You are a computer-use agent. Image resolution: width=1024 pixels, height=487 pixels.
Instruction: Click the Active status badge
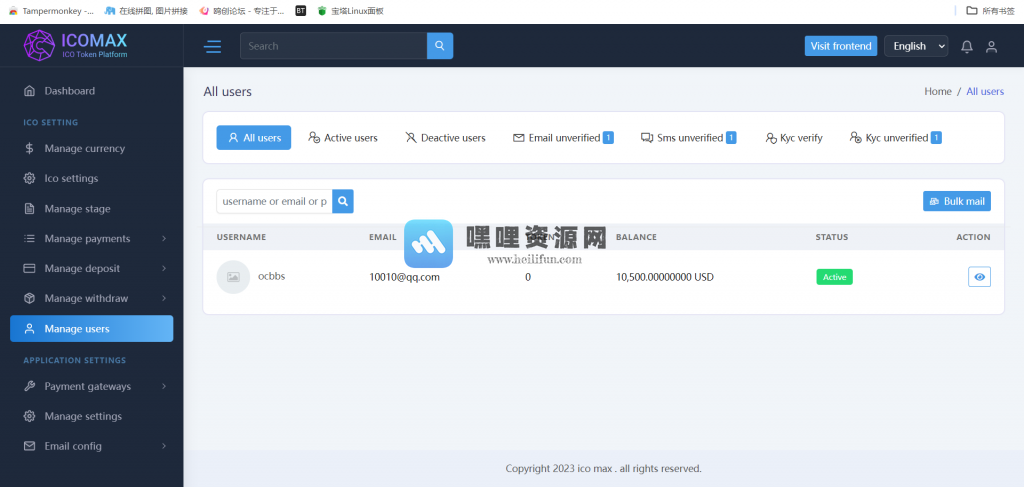click(x=834, y=277)
